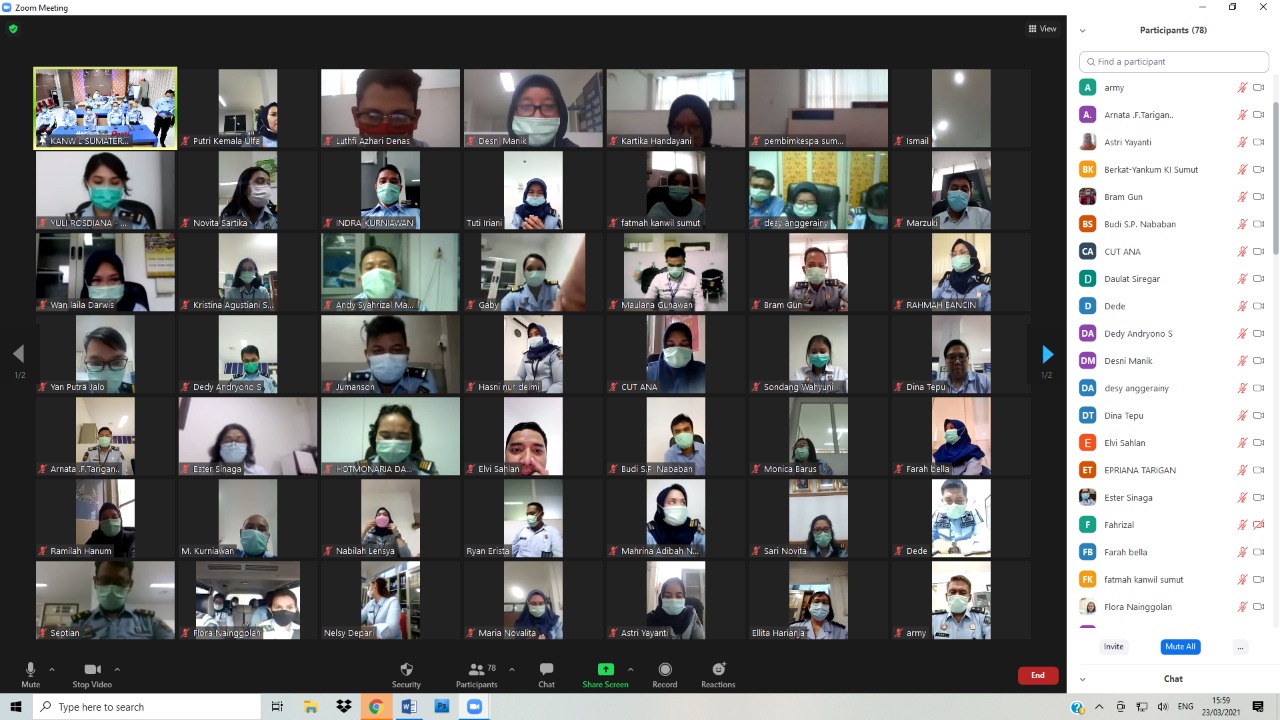Open the Security shield icon

pos(406,670)
